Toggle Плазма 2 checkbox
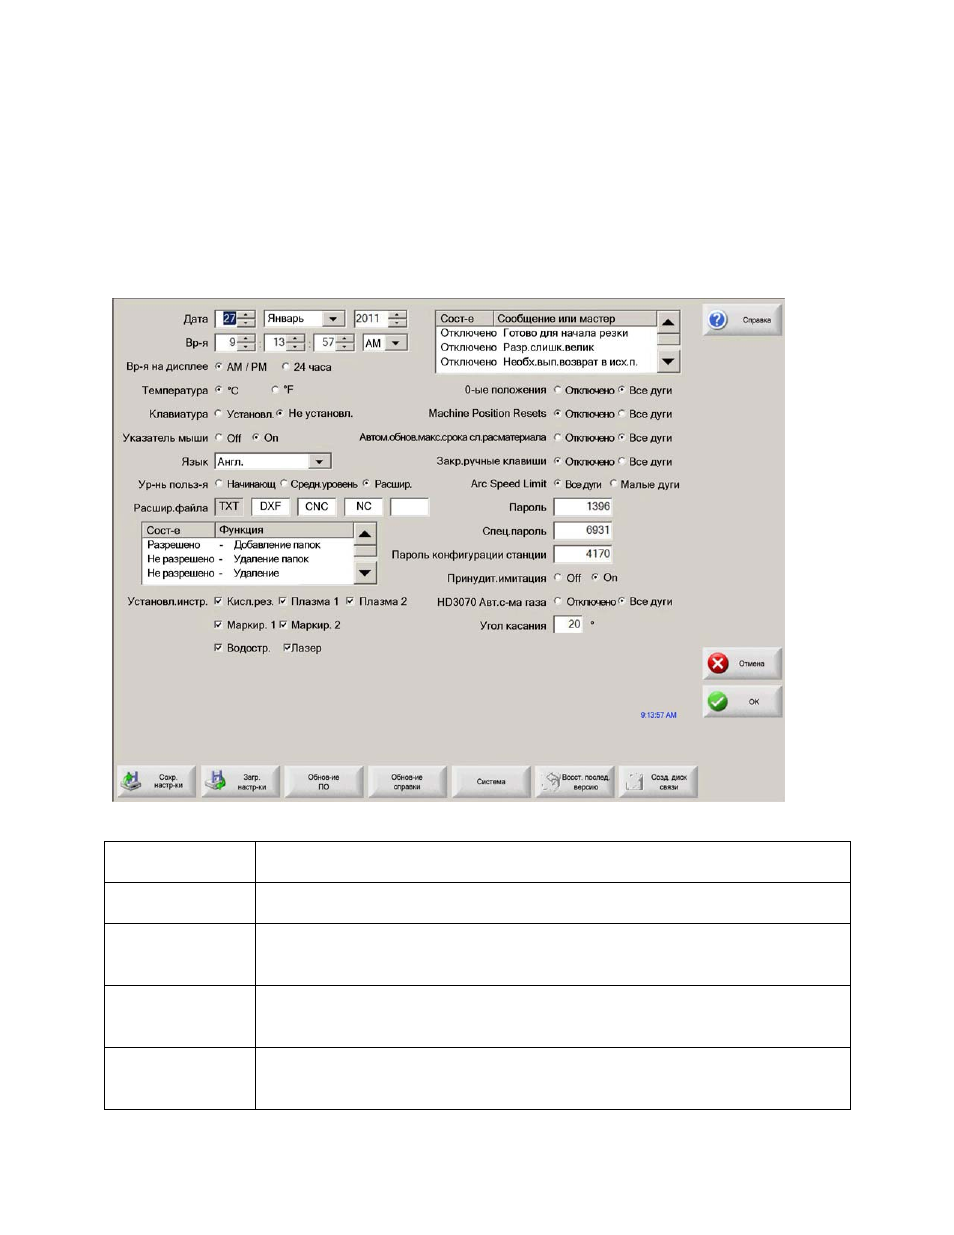Image resolution: width=954 pixels, height=1235 pixels. [350, 602]
